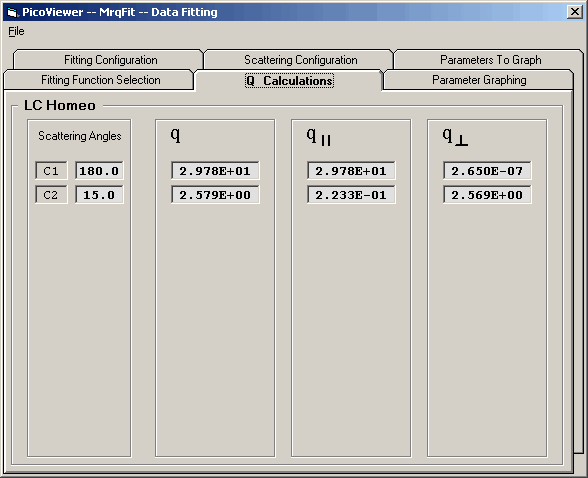The width and height of the screenshot is (588, 478).
Task: Select the q parallel value 2.978E+01
Action: [x=351, y=171]
